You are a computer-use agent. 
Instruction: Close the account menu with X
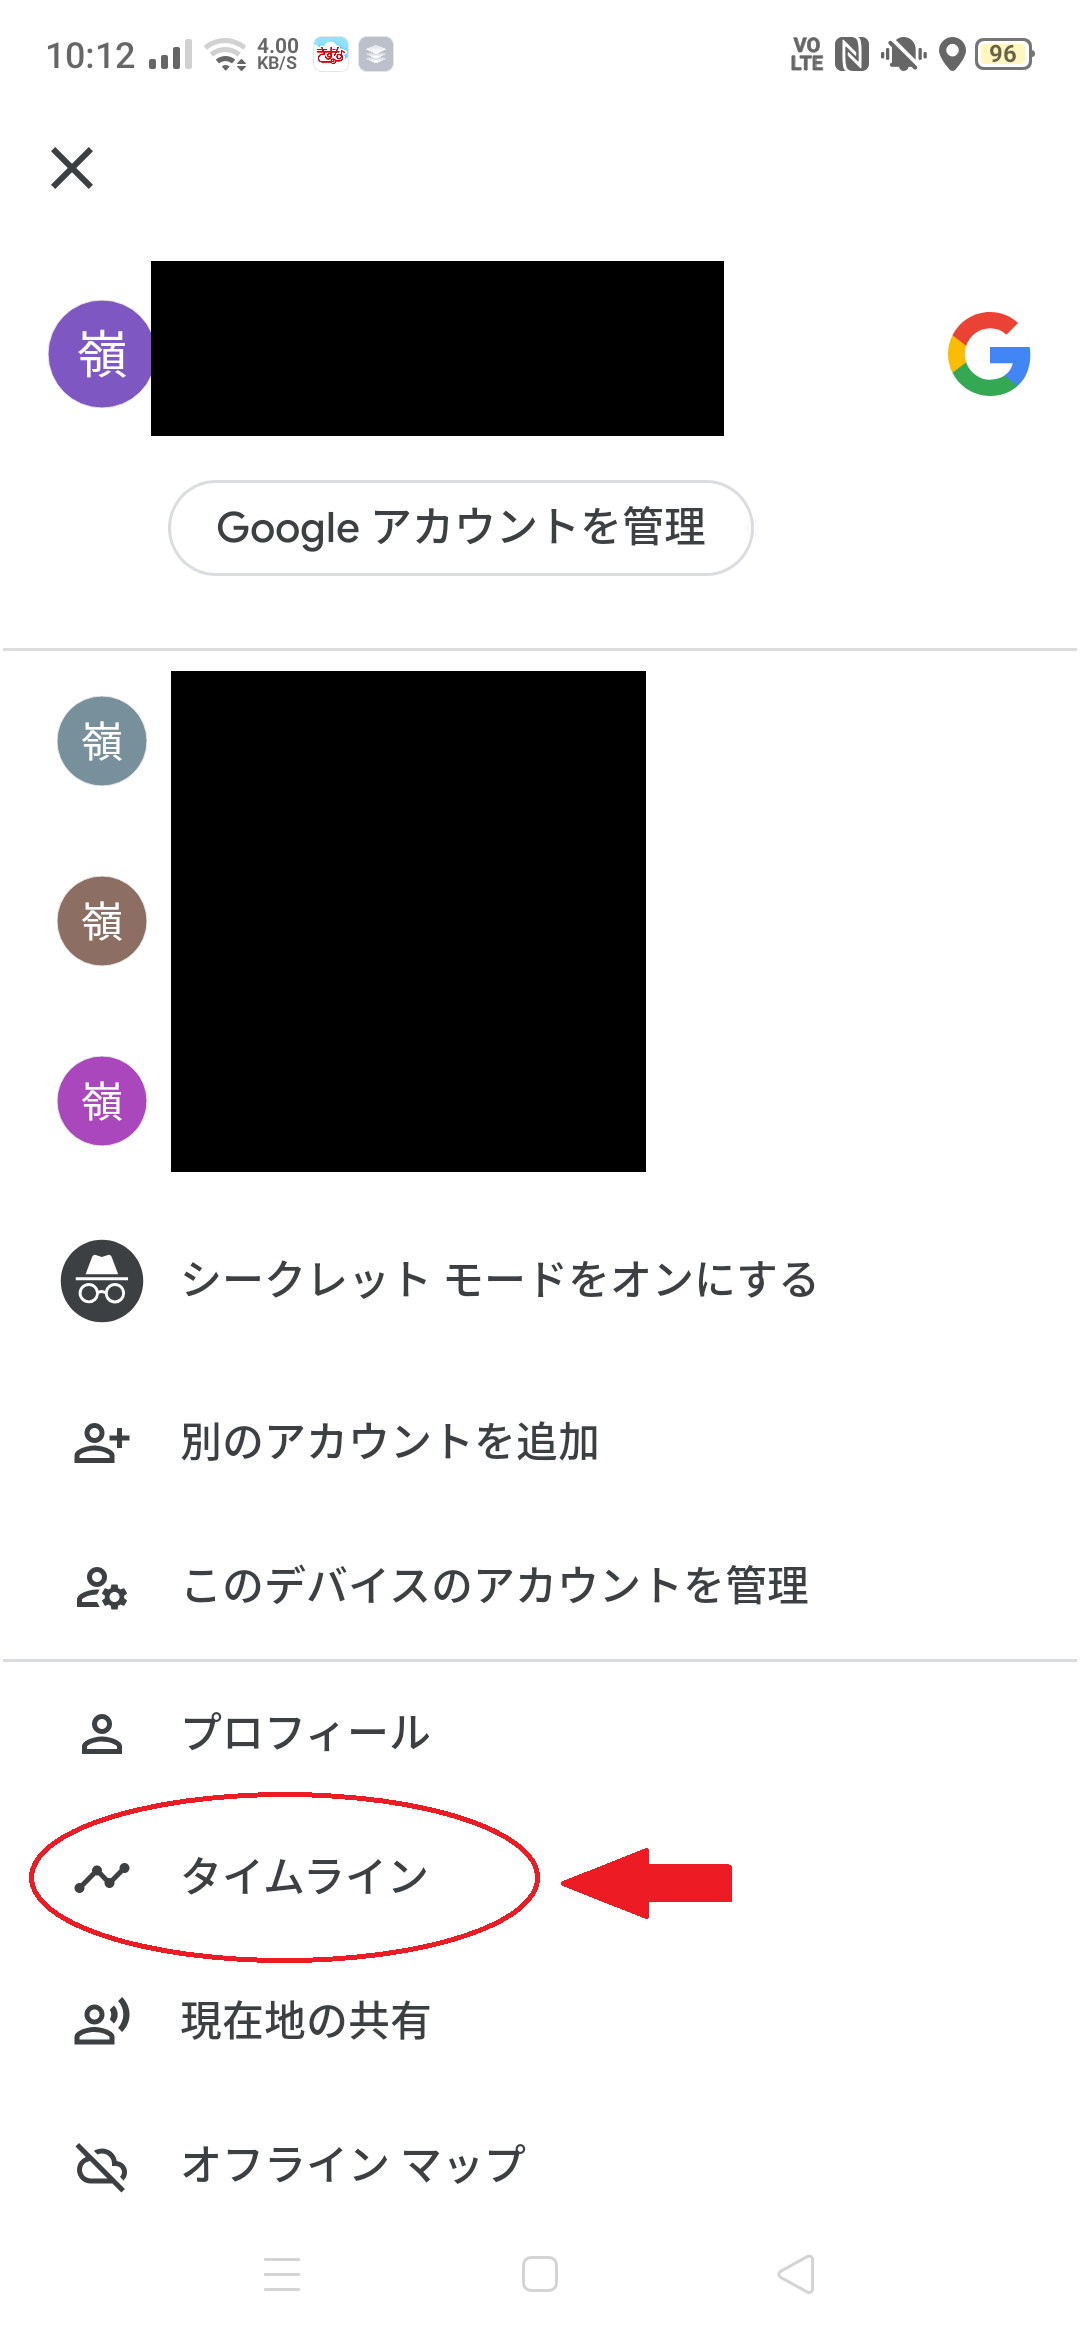pyautogui.click(x=72, y=168)
